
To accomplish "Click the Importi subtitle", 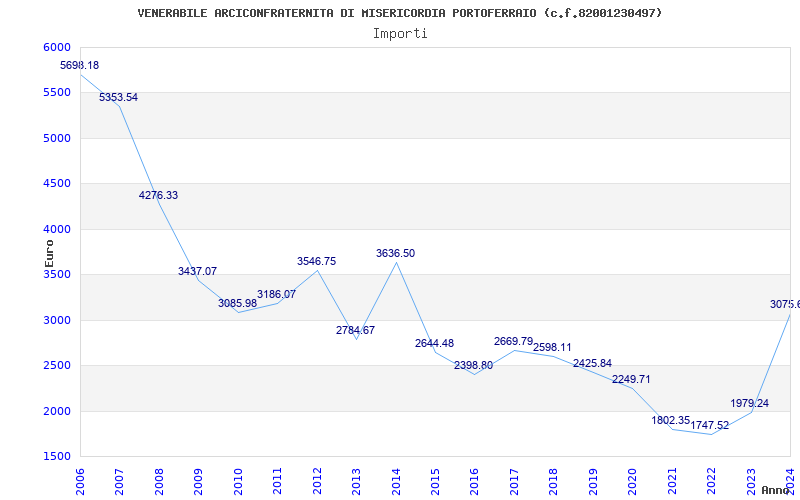I will 400,33.
